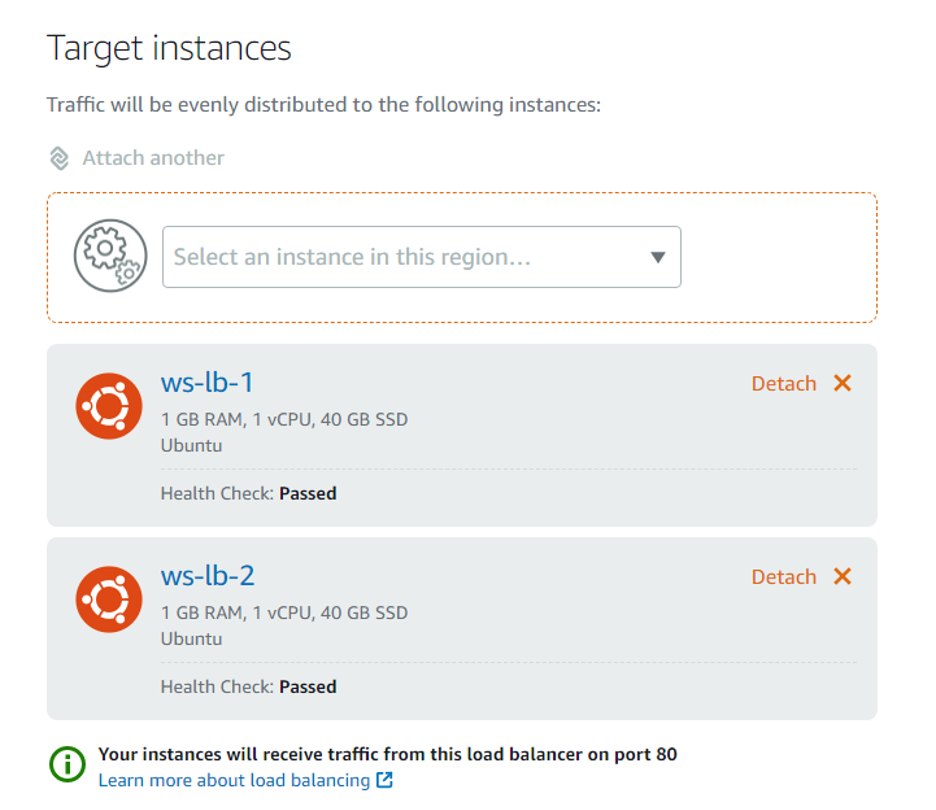Click Learn more about load balancing
The image size is (936, 810).
235,780
